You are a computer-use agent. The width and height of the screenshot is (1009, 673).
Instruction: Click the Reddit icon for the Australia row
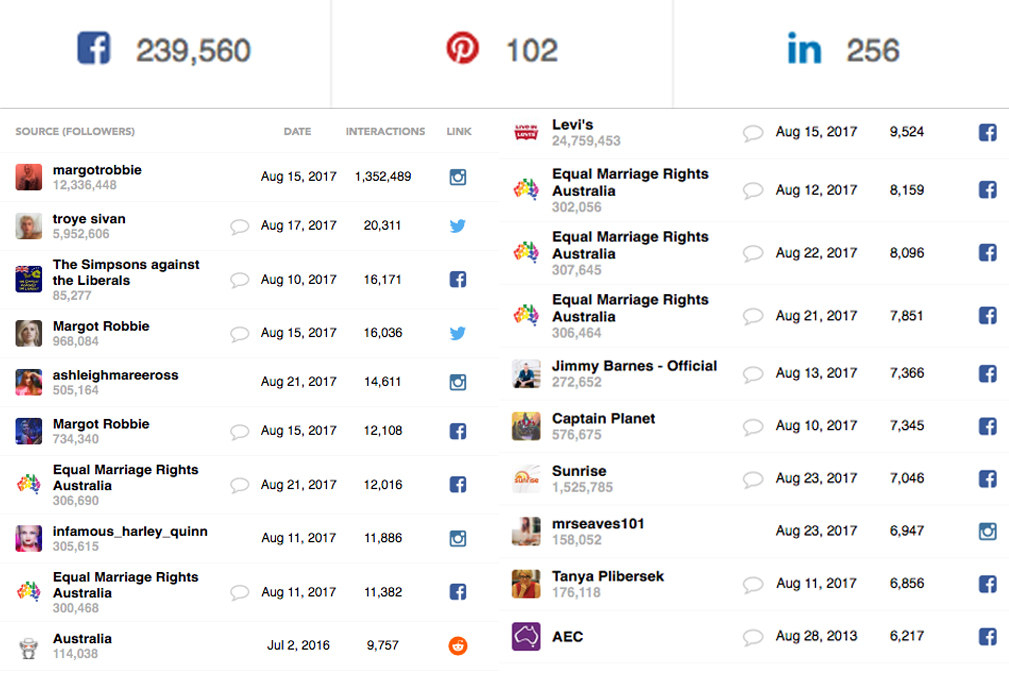(x=458, y=645)
